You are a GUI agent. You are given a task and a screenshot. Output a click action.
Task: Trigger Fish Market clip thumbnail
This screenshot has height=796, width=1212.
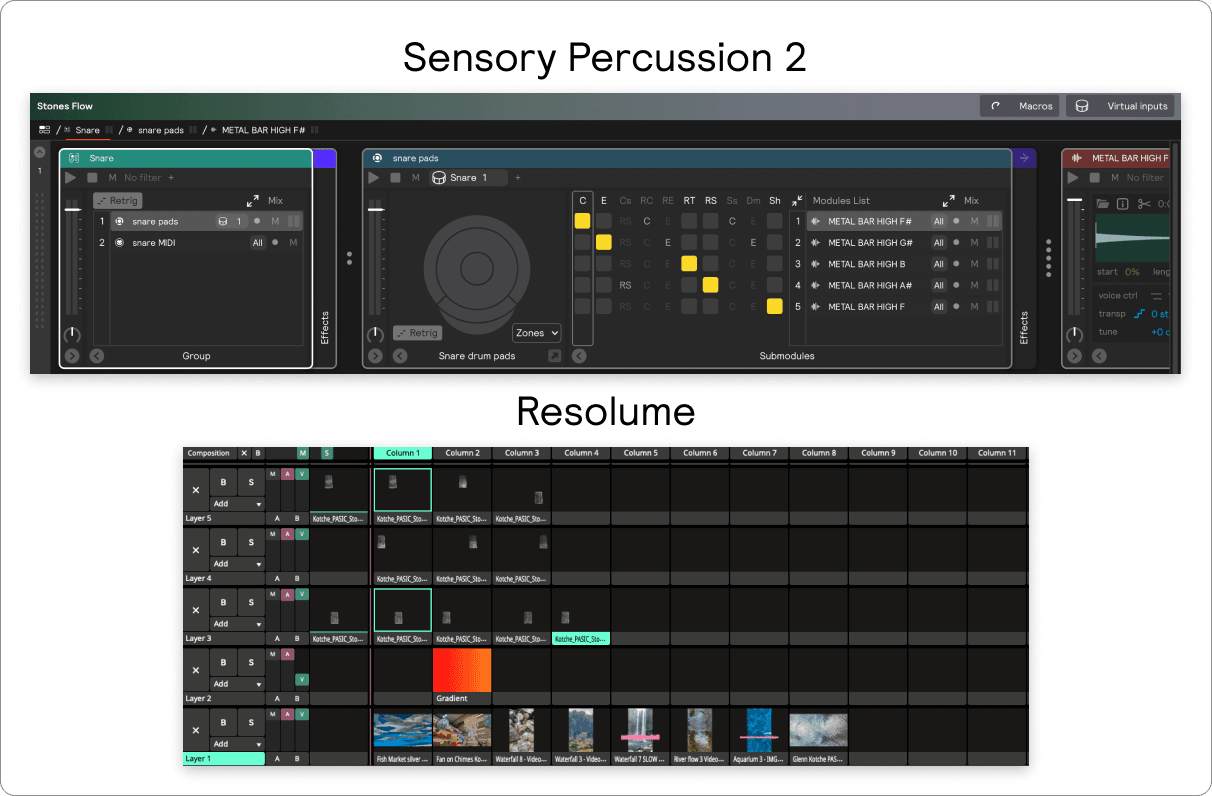pyautogui.click(x=402, y=730)
